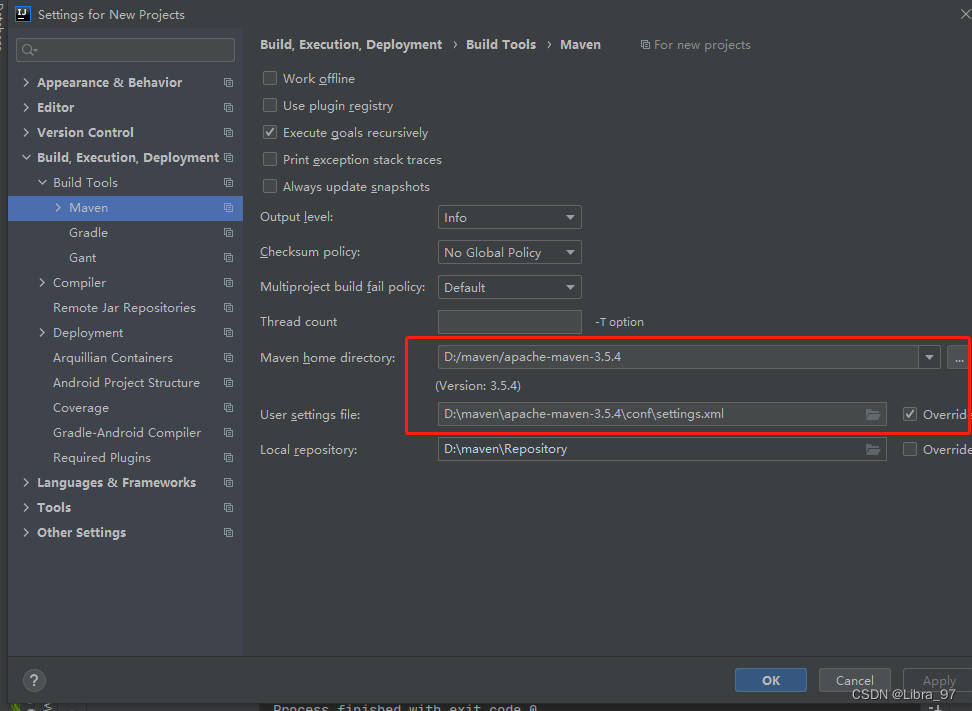Expand the Compiler node
972x711 pixels.
click(x=42, y=283)
